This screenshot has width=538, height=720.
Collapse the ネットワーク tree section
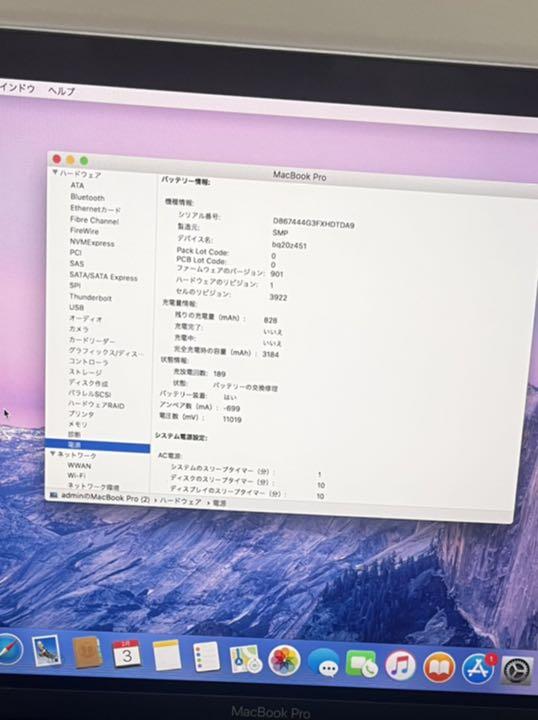tap(53, 453)
